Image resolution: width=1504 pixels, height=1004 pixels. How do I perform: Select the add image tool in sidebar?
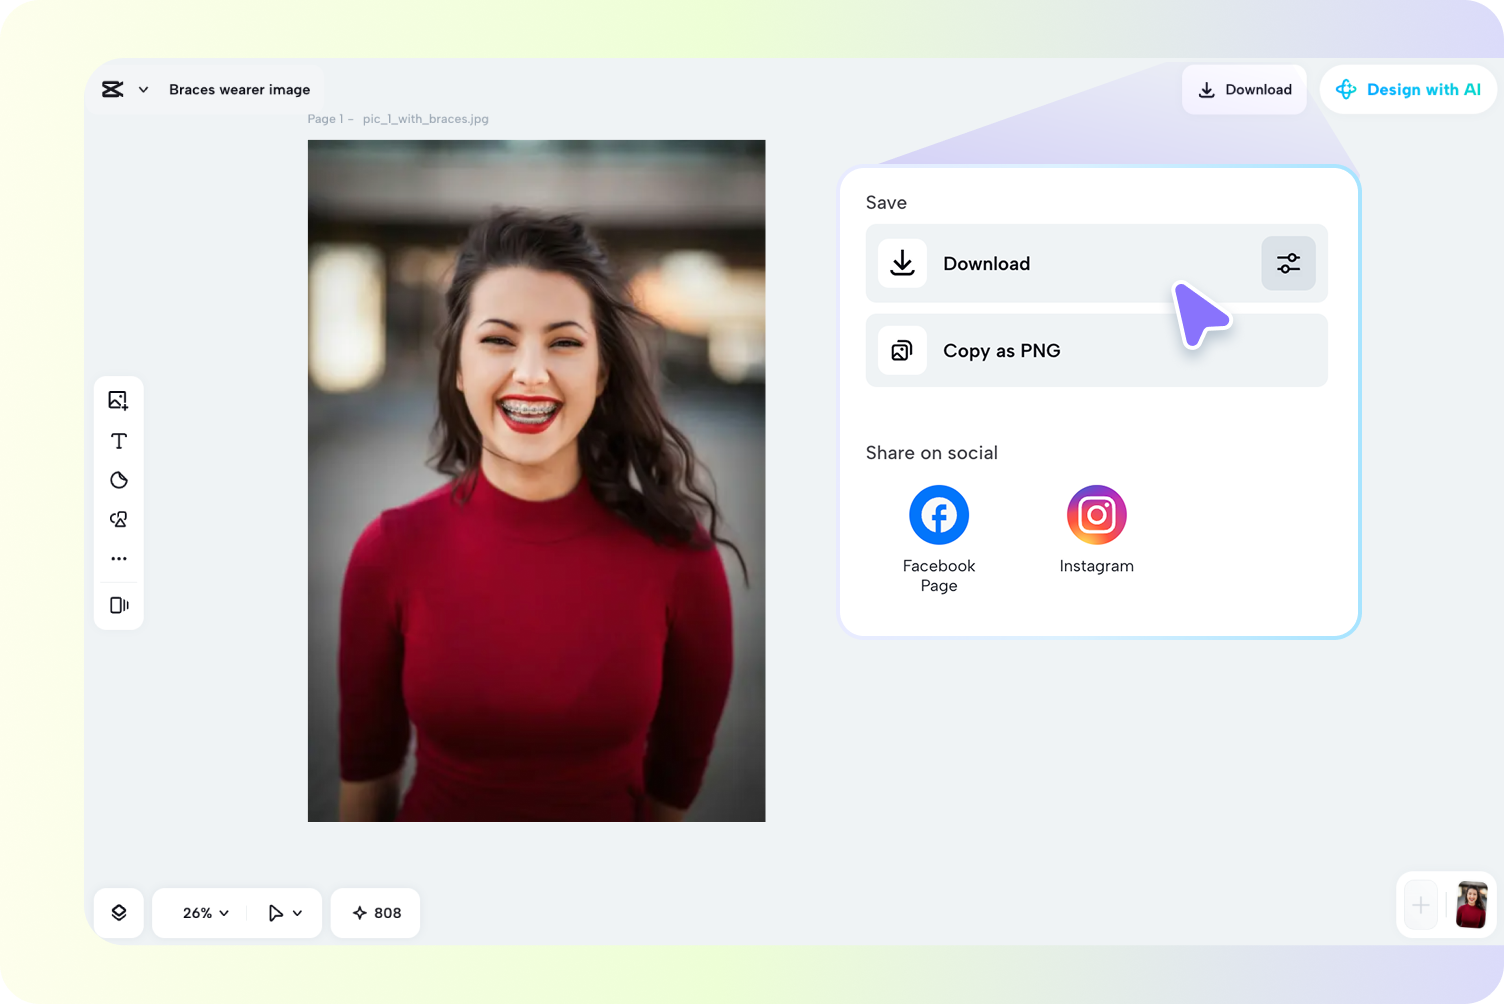click(118, 400)
